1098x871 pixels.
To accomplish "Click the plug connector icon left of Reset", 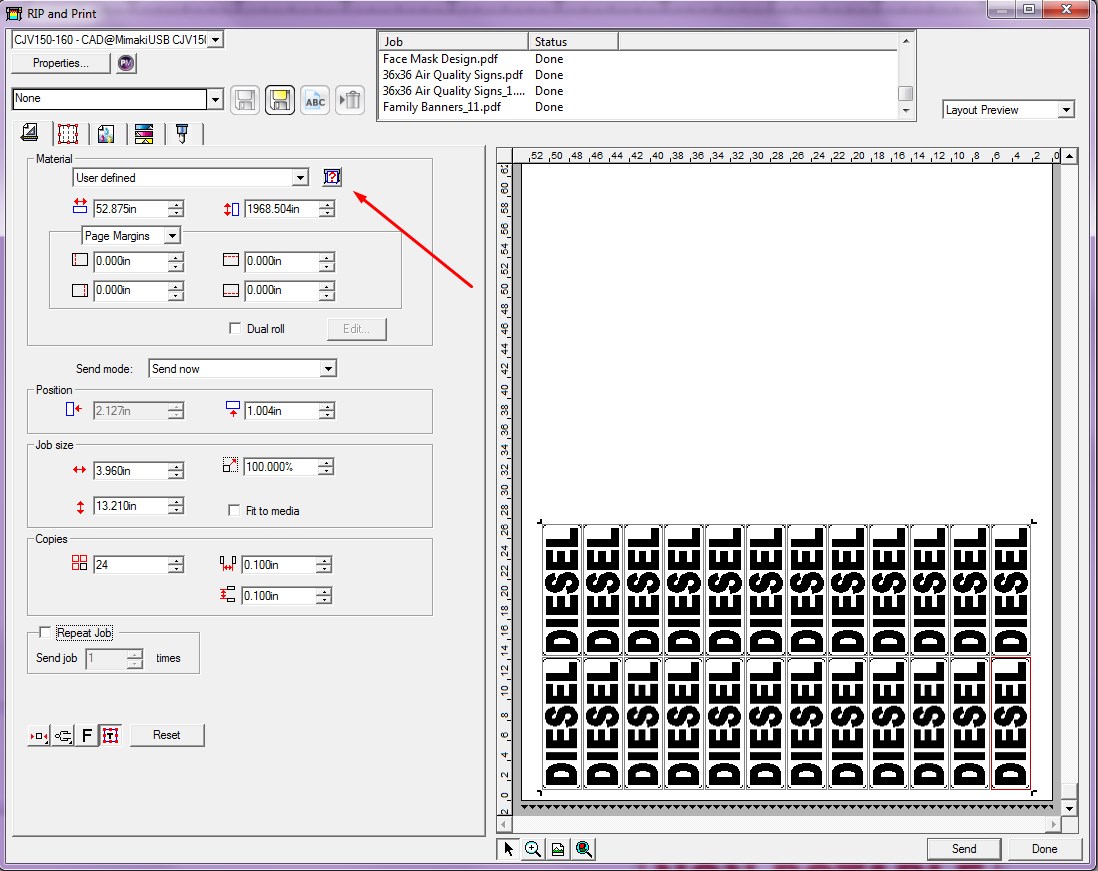I will pos(63,735).
